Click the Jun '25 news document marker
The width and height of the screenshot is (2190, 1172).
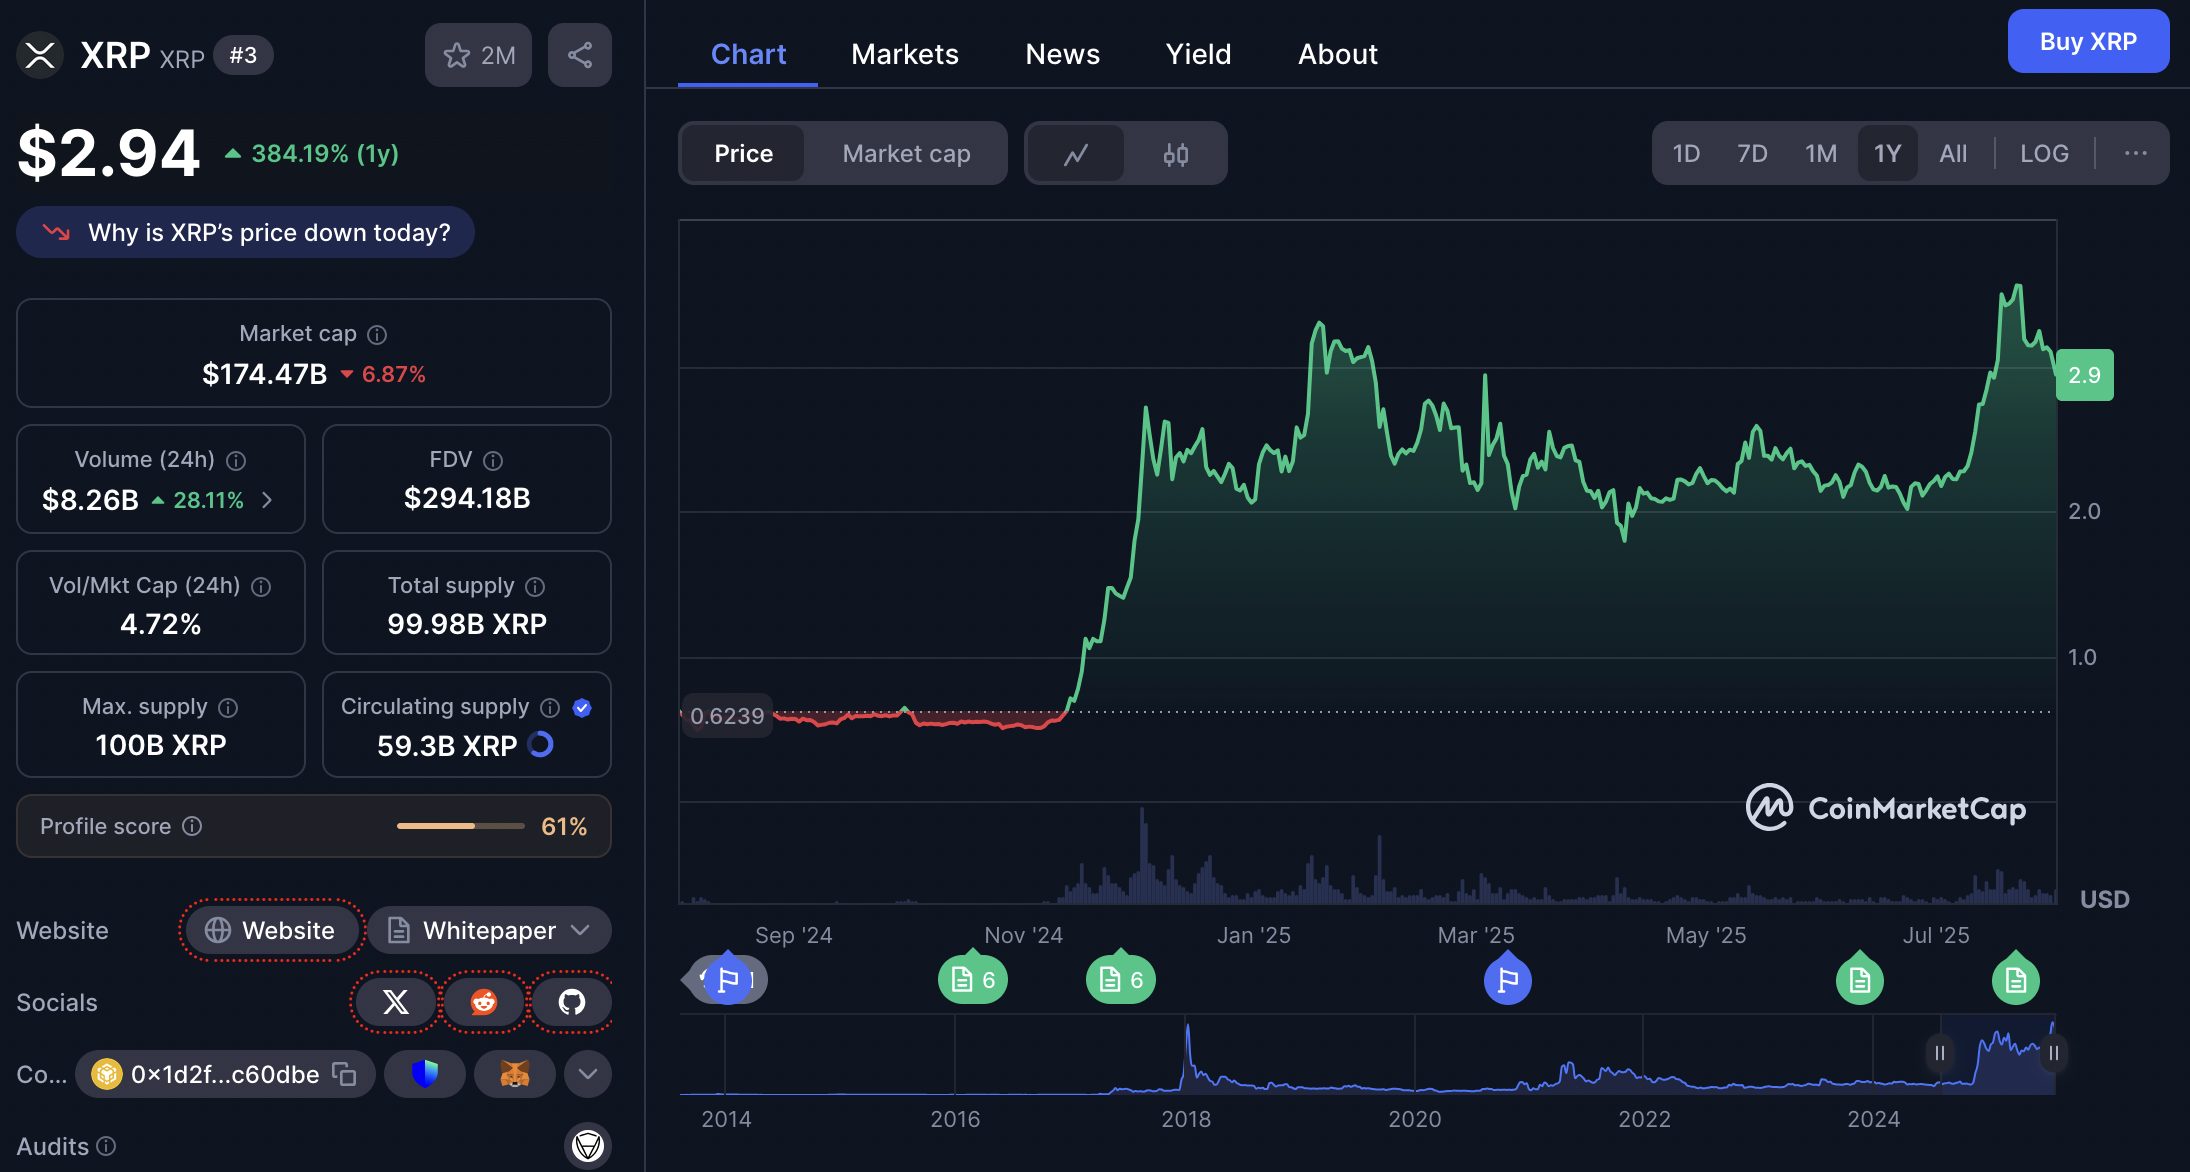click(x=1860, y=980)
